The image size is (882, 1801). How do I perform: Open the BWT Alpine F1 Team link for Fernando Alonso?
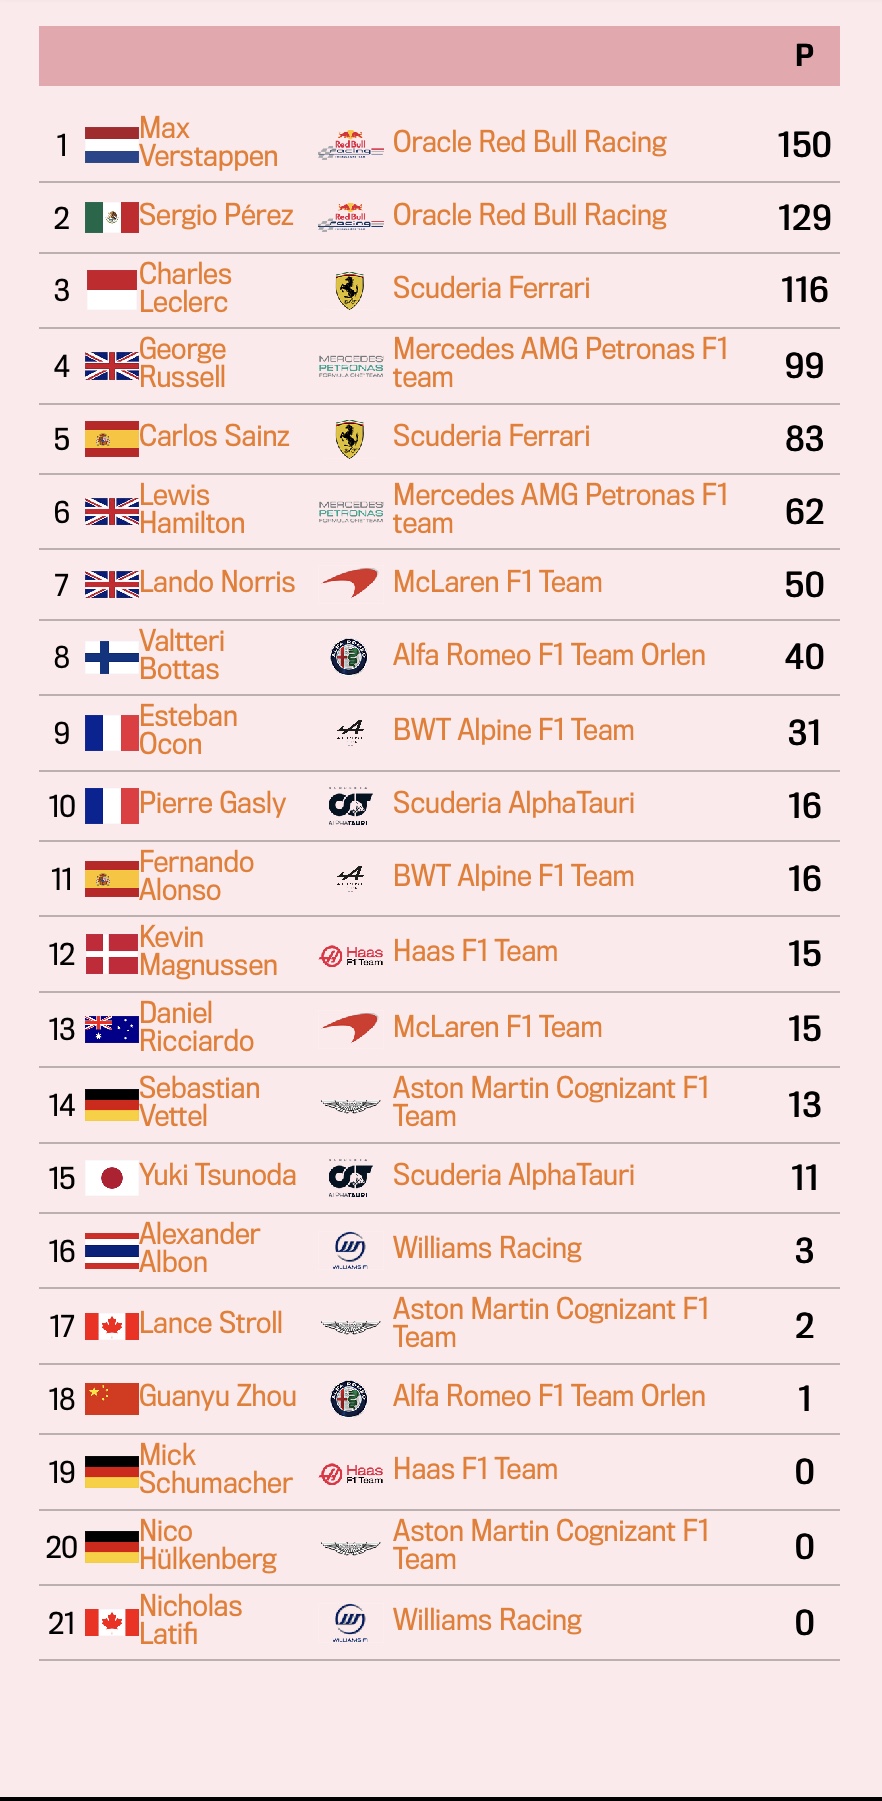(x=513, y=876)
